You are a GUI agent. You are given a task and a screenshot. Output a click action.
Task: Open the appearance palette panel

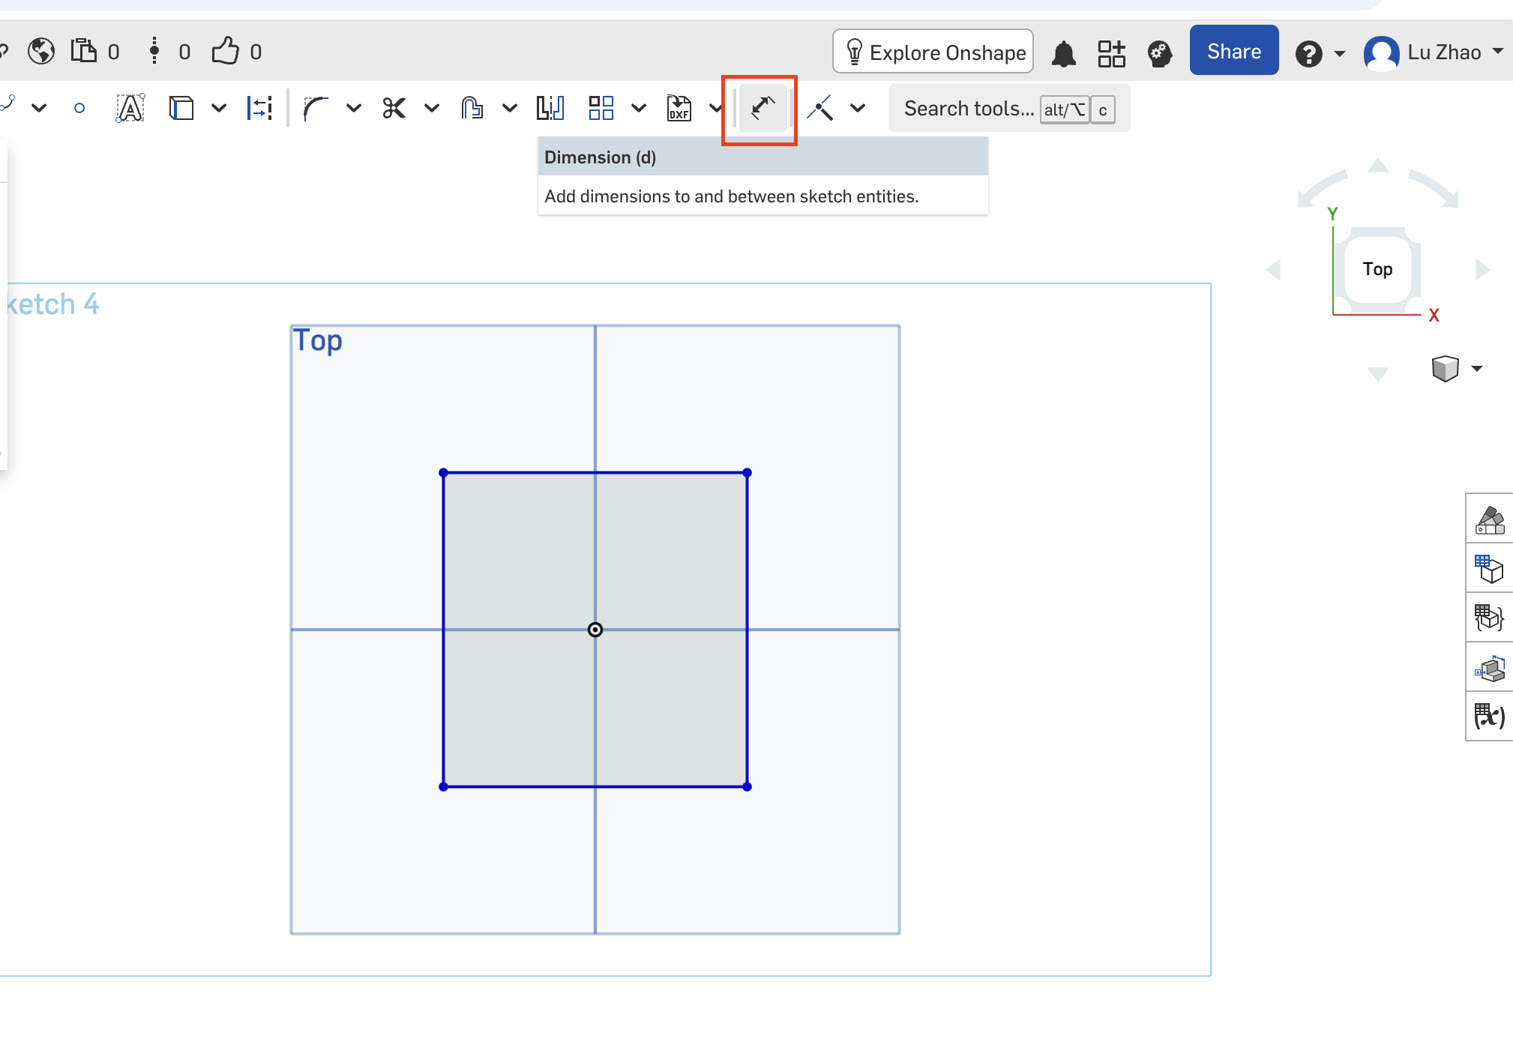point(1489,519)
